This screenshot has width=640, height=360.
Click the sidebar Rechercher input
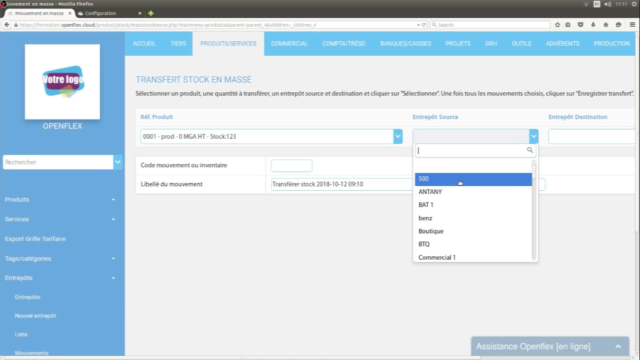point(58,162)
